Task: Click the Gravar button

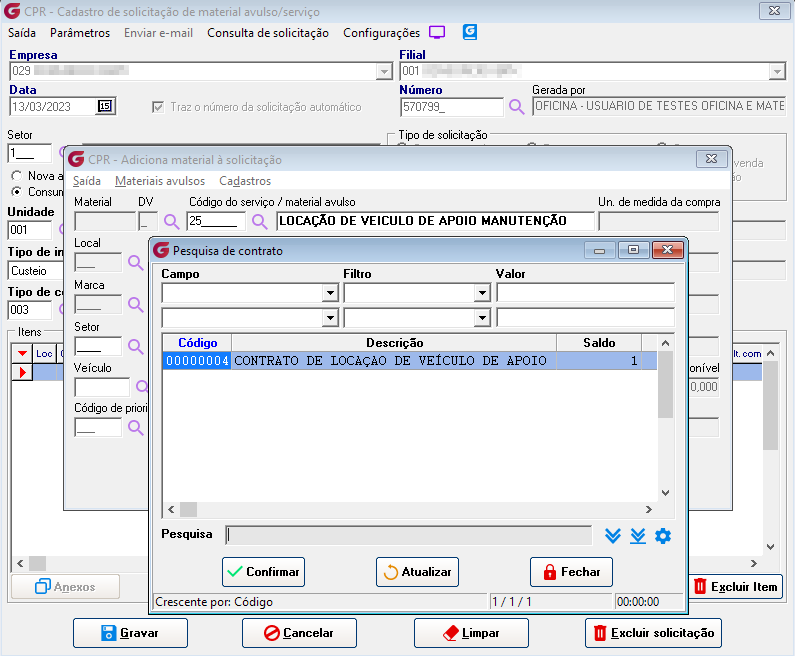Action: click(130, 633)
